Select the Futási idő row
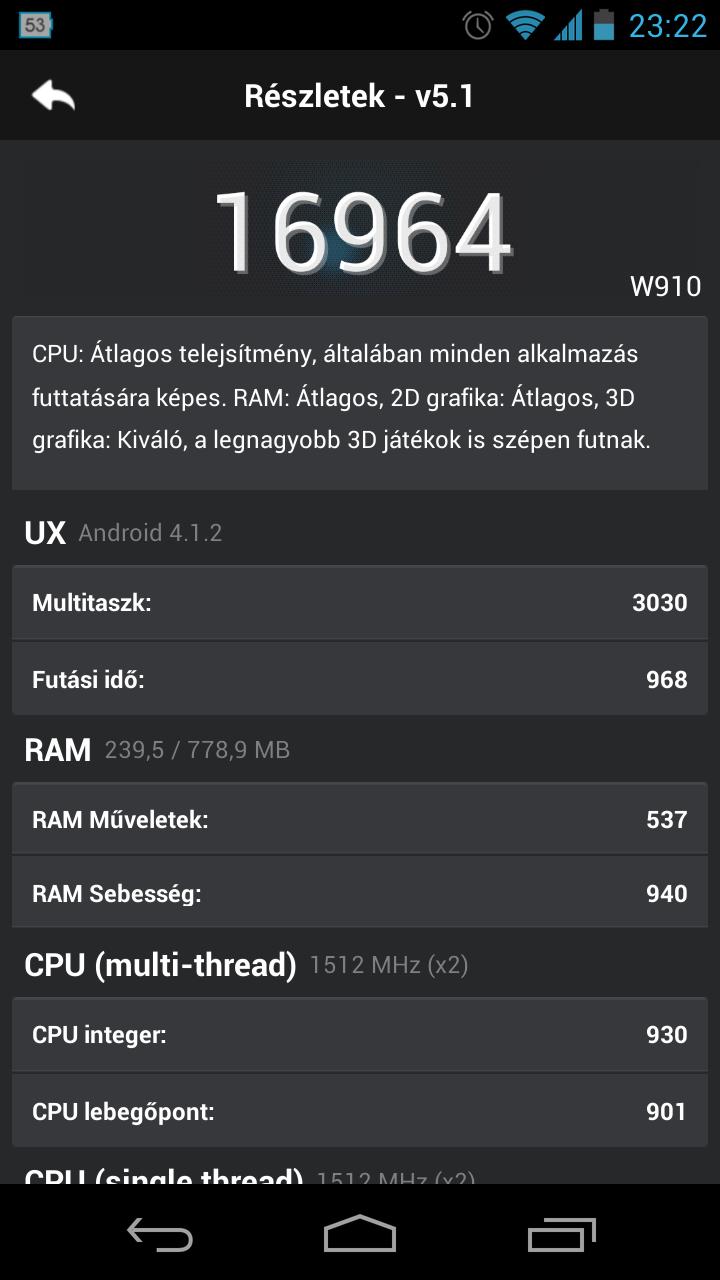Screen dimensions: 720x1280 click(360, 679)
